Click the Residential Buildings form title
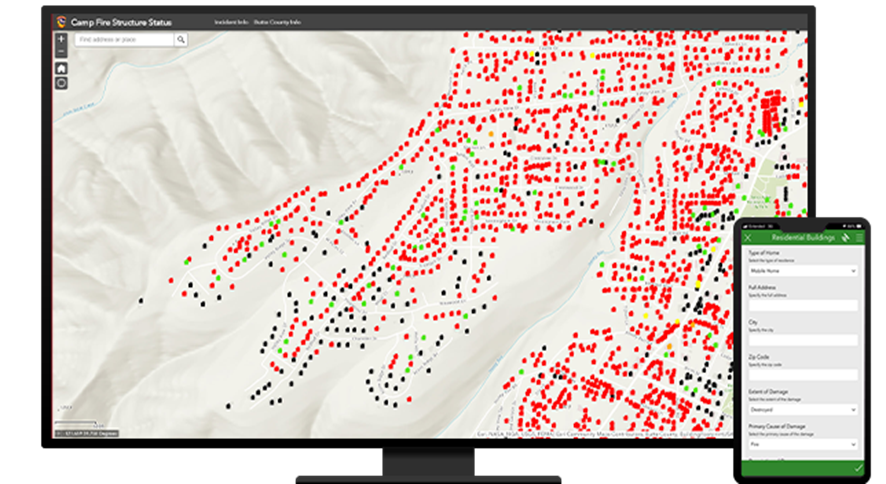The image size is (886, 484). click(x=802, y=238)
